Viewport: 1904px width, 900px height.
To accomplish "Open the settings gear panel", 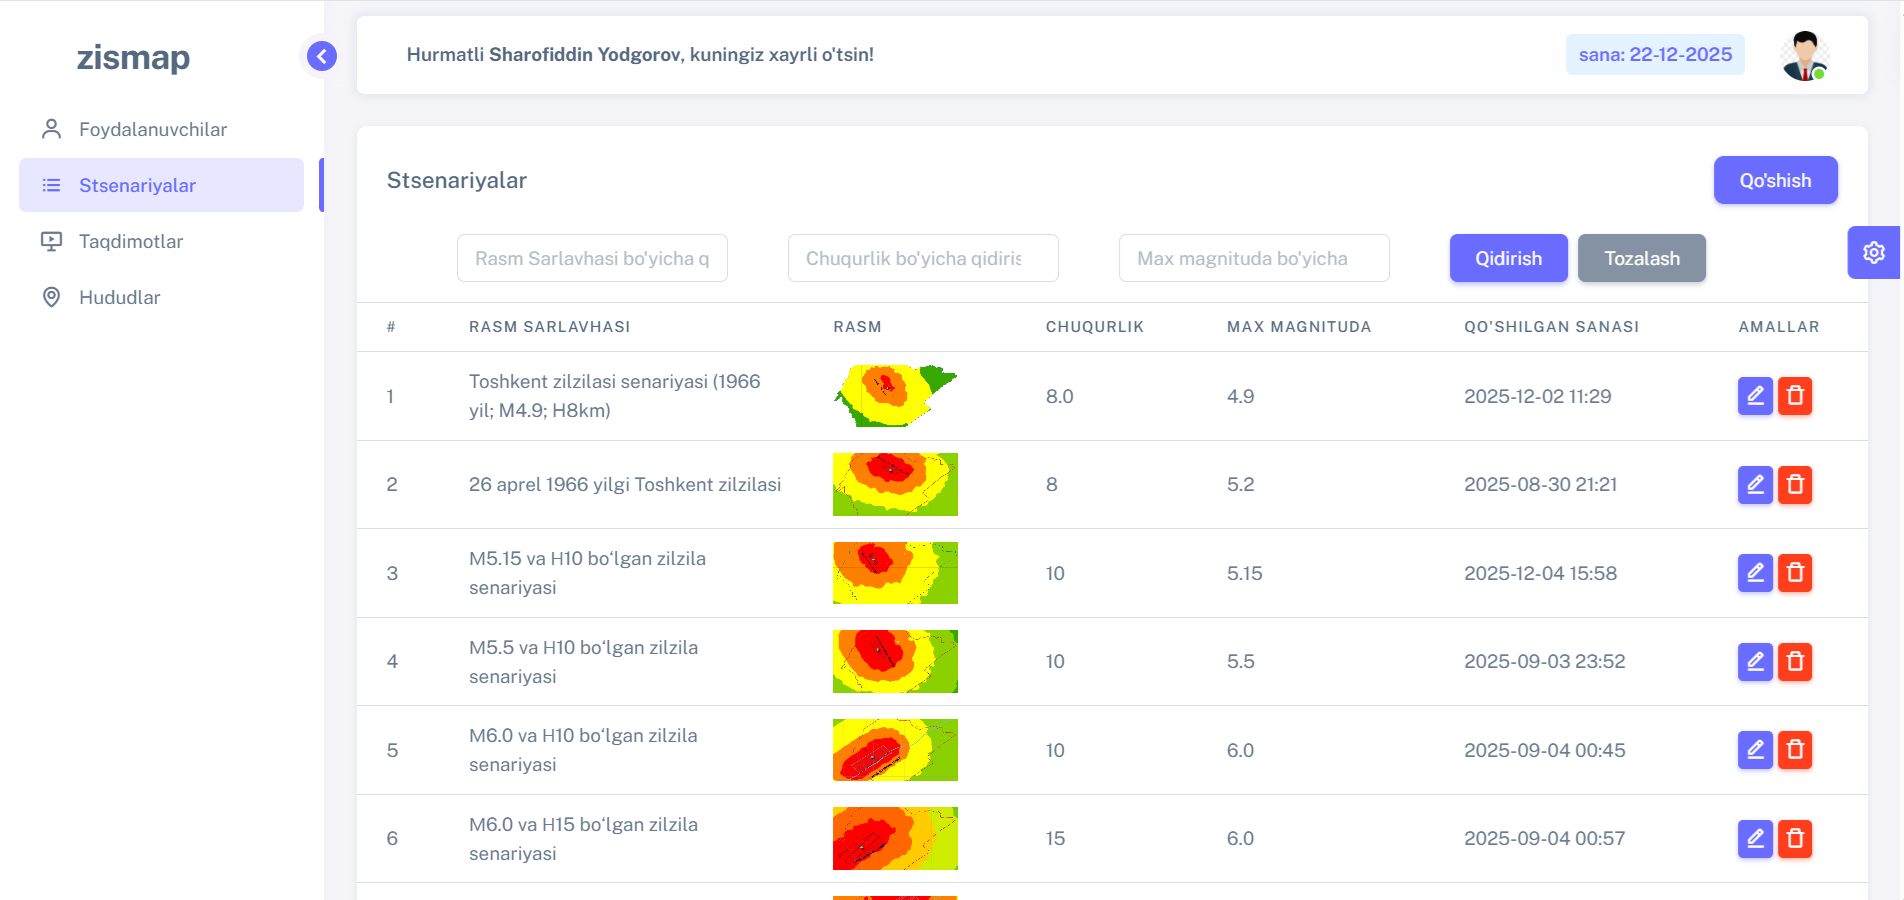I will [x=1873, y=252].
